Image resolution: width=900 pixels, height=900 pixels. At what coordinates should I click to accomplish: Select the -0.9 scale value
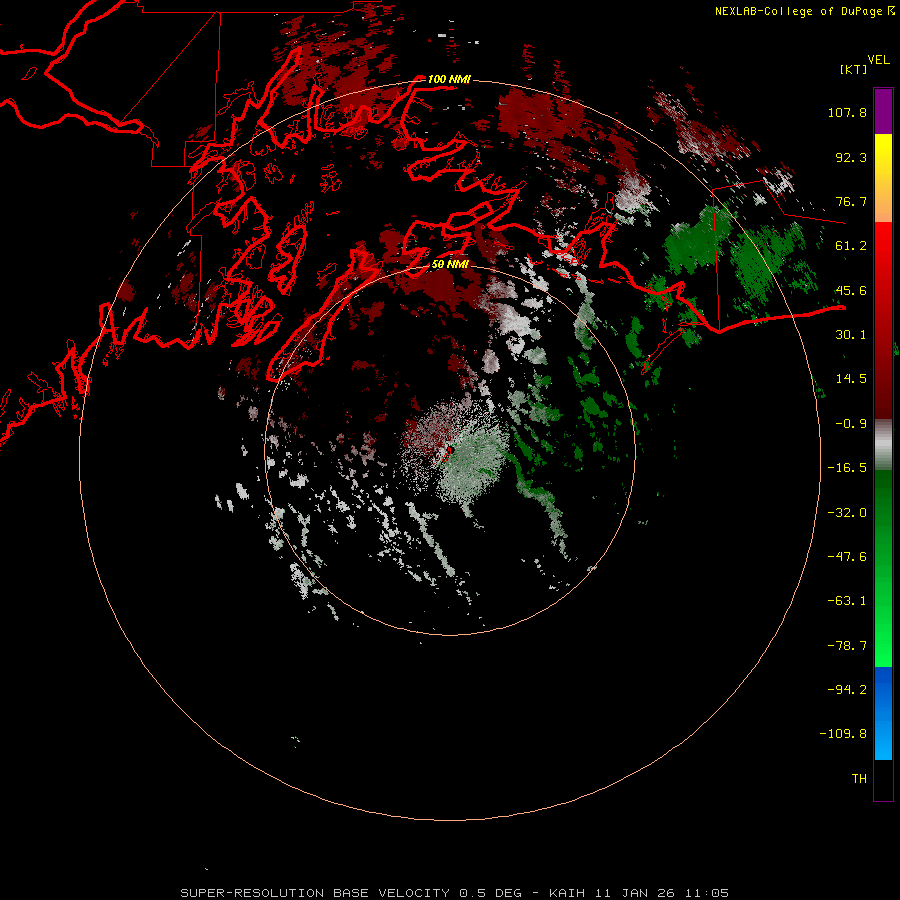851,424
